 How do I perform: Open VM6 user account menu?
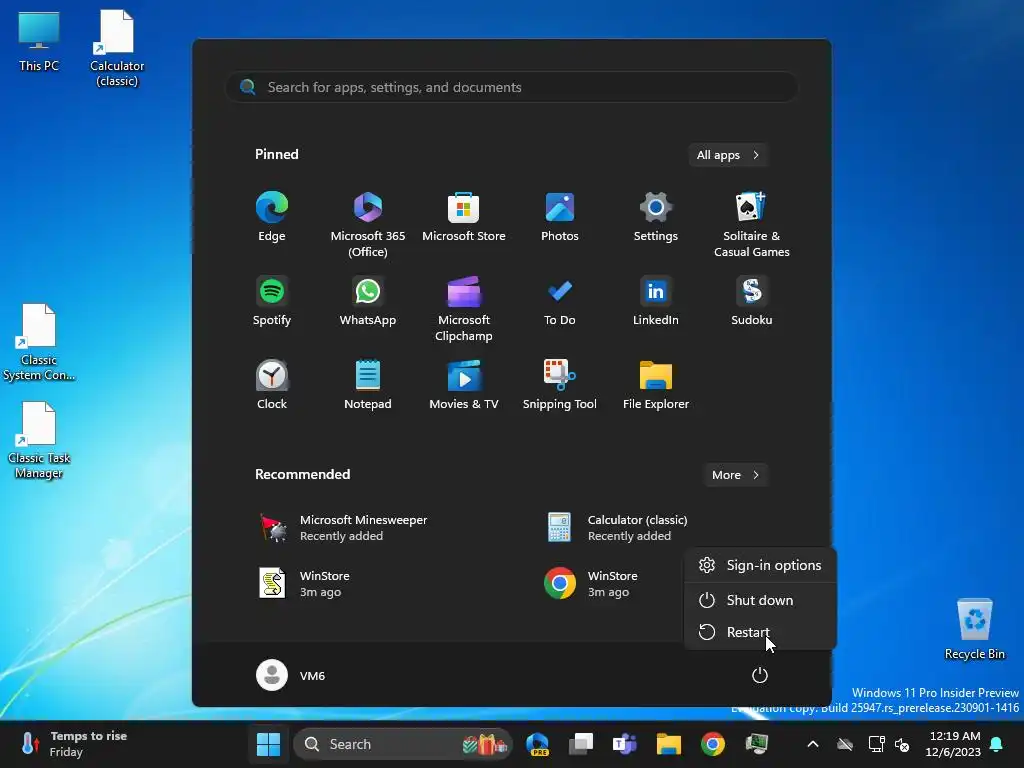click(291, 675)
